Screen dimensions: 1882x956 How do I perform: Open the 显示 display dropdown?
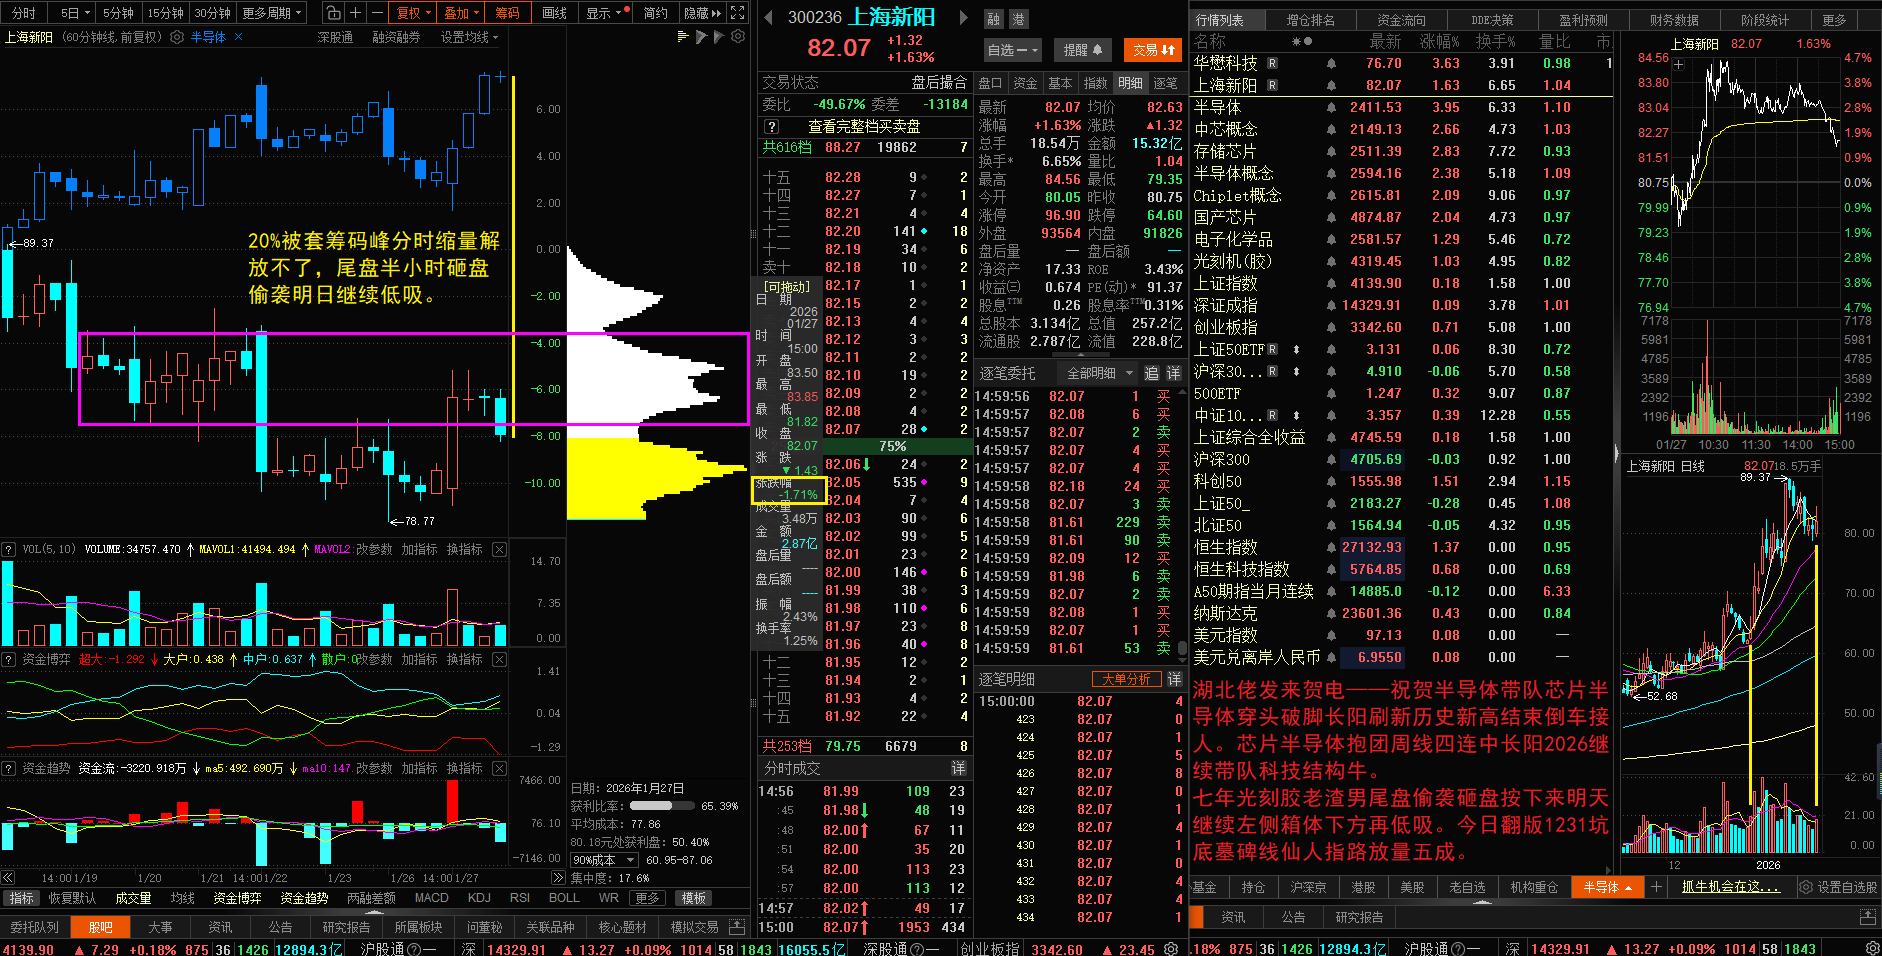coord(607,13)
